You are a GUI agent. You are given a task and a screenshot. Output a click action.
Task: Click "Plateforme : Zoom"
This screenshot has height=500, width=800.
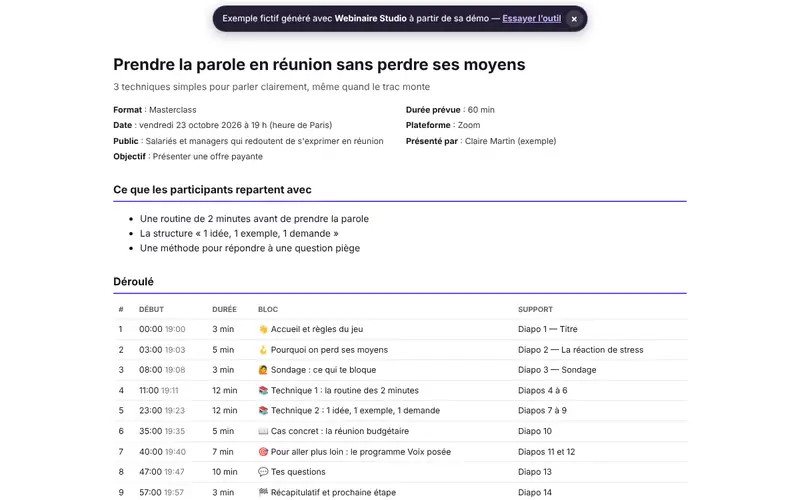(443, 125)
